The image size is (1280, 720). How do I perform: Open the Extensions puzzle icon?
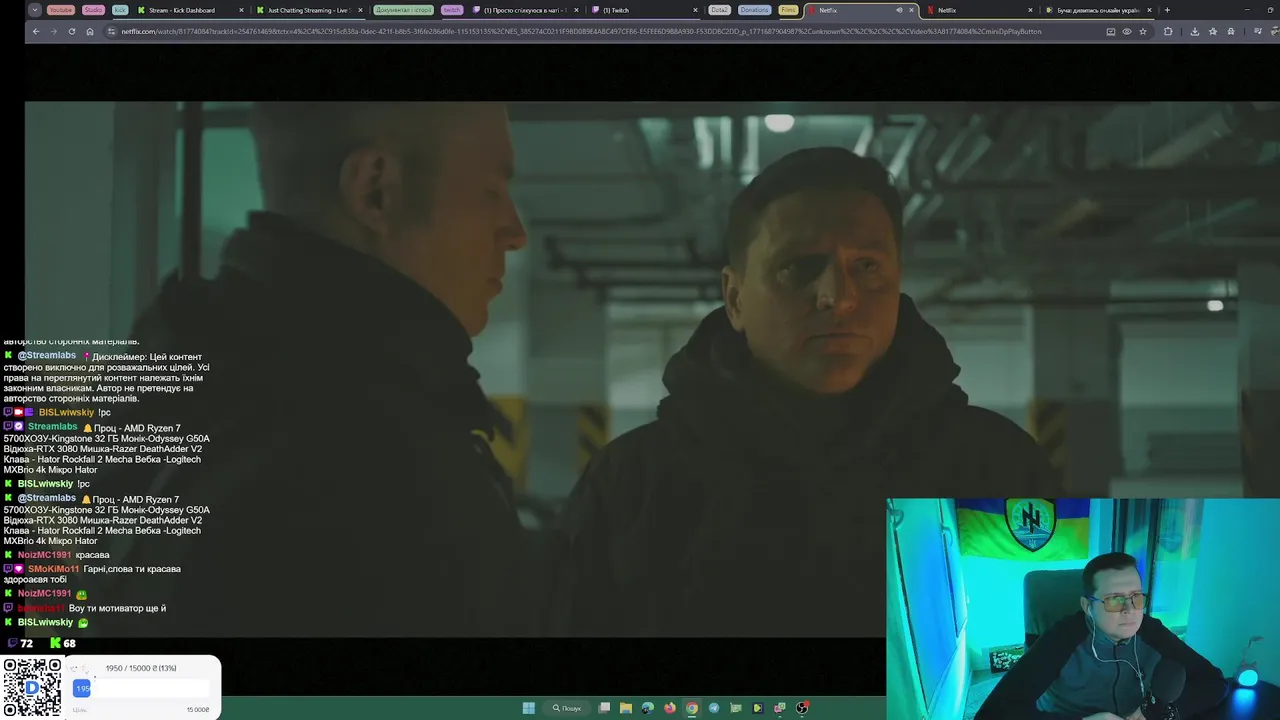[x=1168, y=31]
